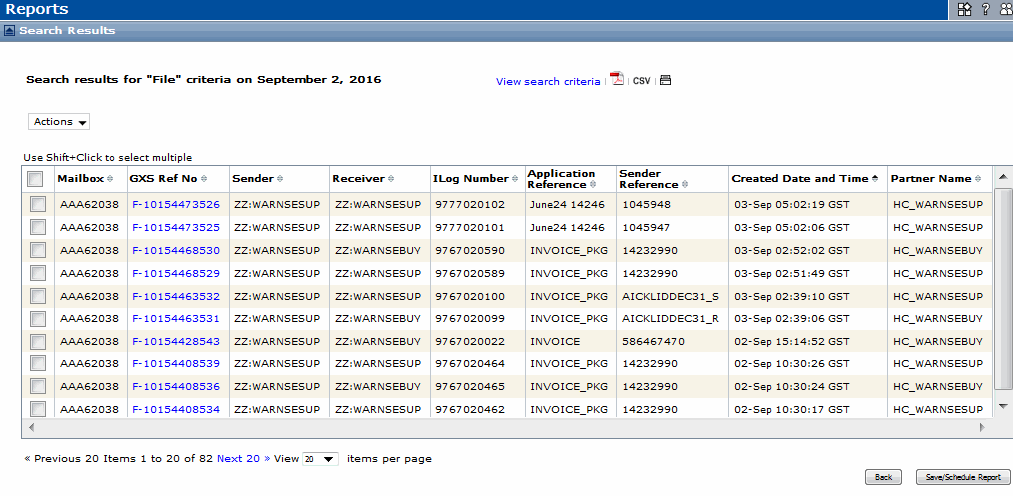Select the checkbox for row F-10154473526

pyautogui.click(x=38, y=204)
